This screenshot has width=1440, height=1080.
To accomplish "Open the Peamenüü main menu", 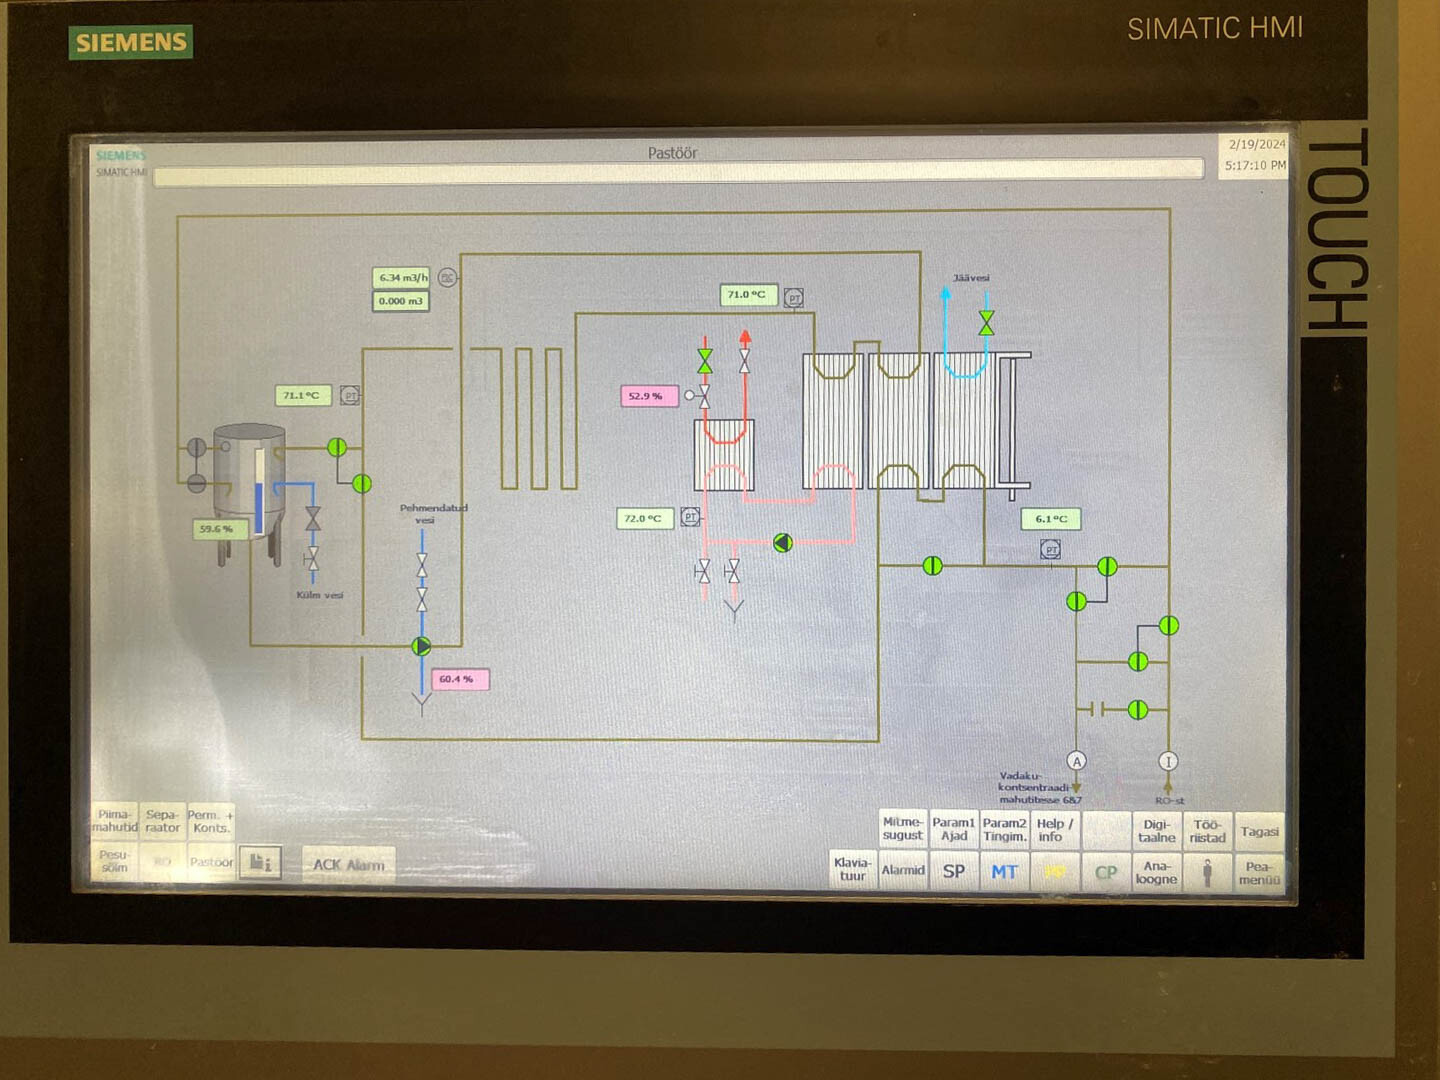I will [1259, 873].
